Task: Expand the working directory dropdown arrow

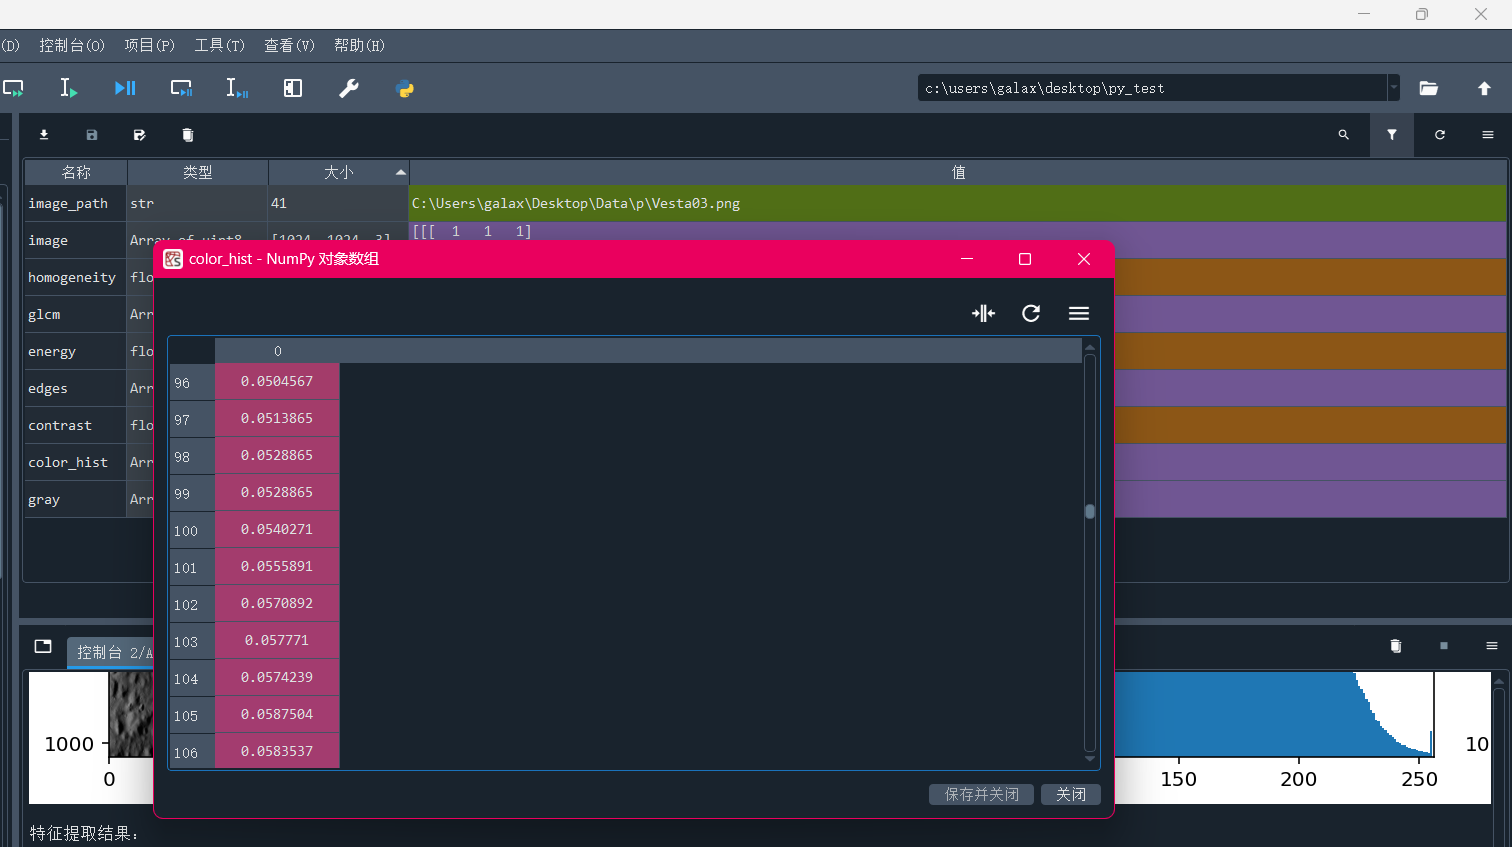Action: [x=1393, y=88]
